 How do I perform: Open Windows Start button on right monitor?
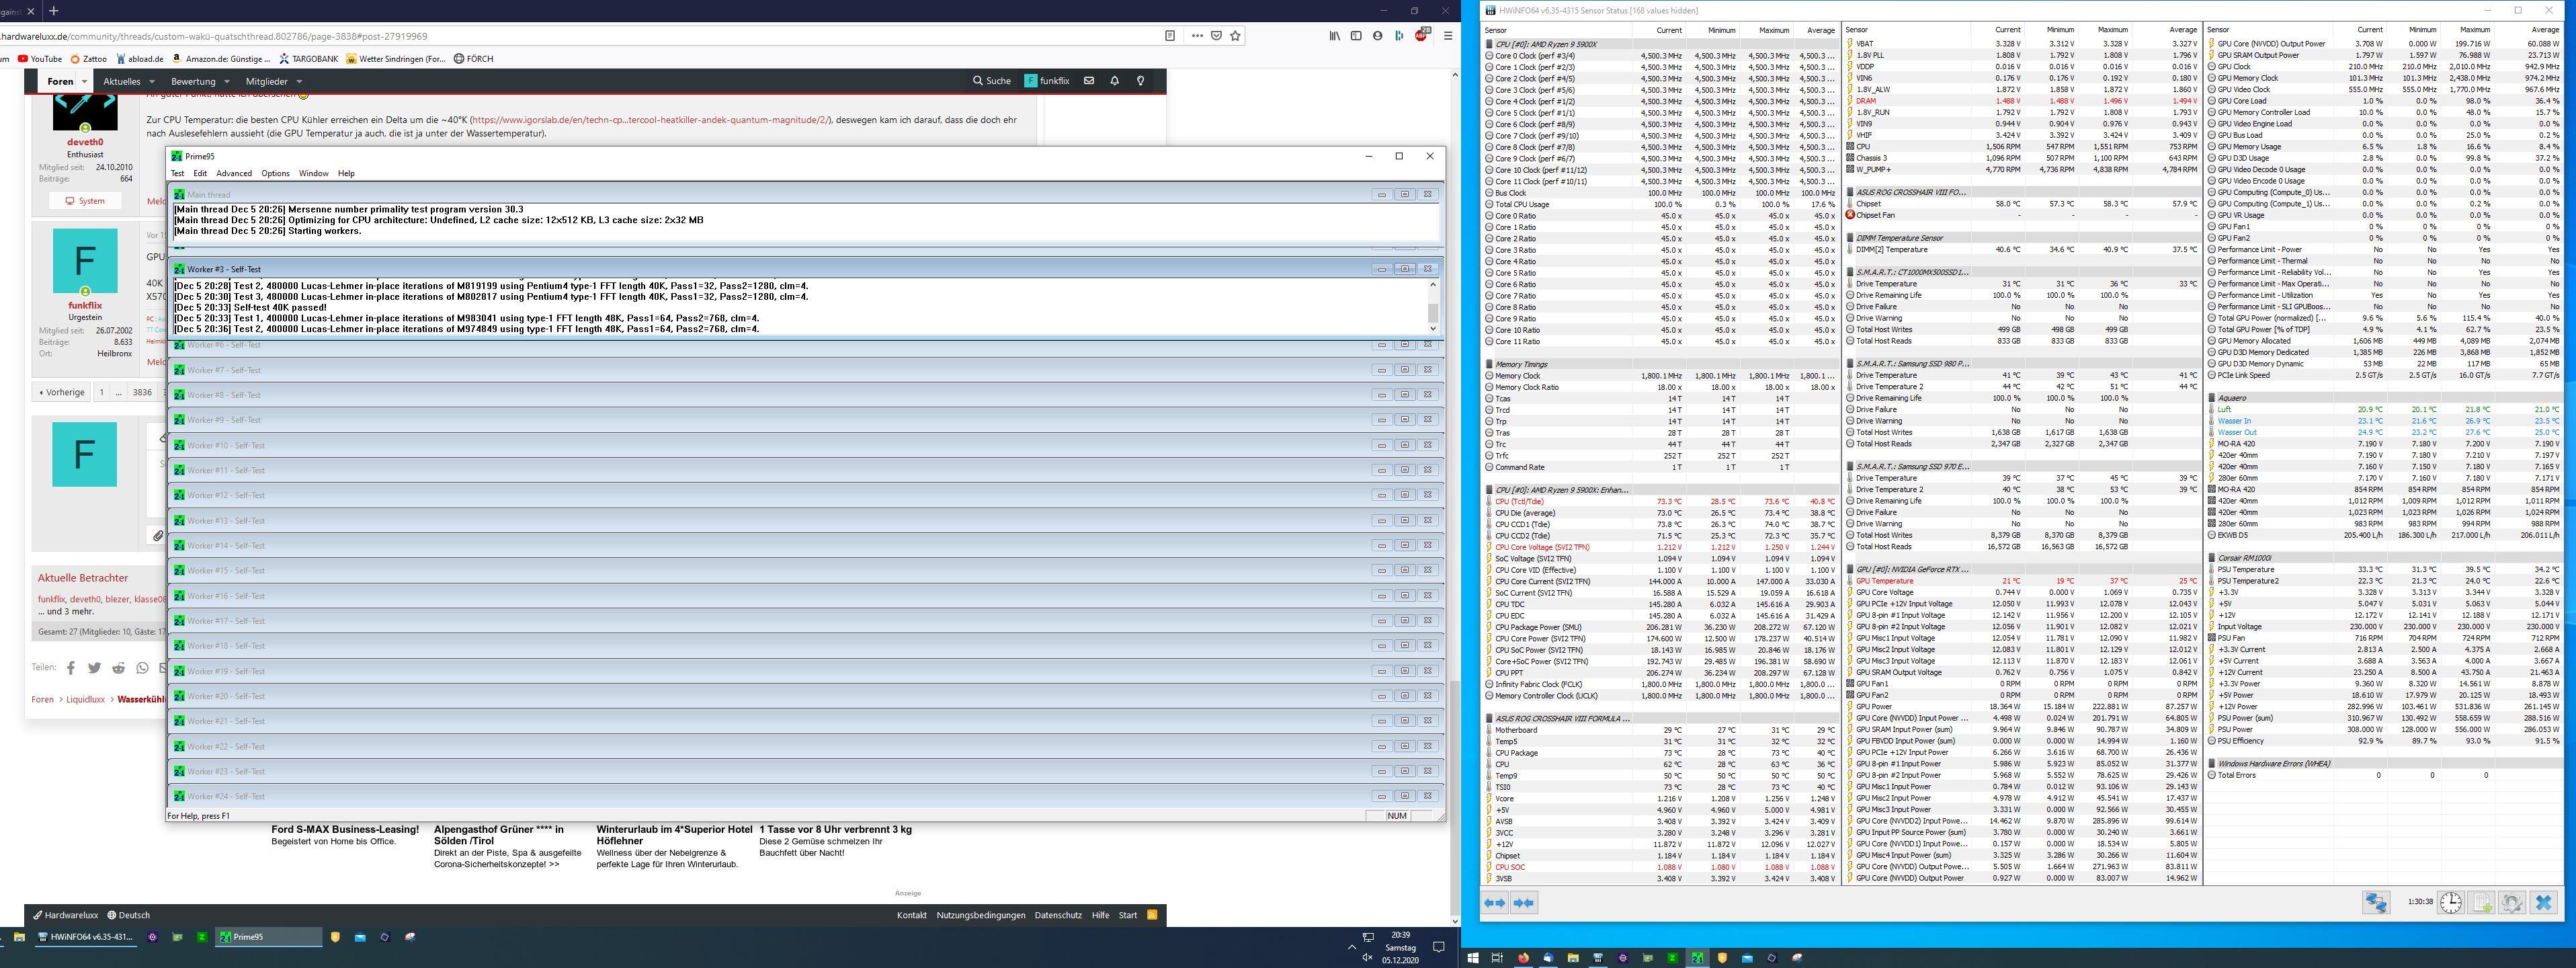tap(1472, 958)
